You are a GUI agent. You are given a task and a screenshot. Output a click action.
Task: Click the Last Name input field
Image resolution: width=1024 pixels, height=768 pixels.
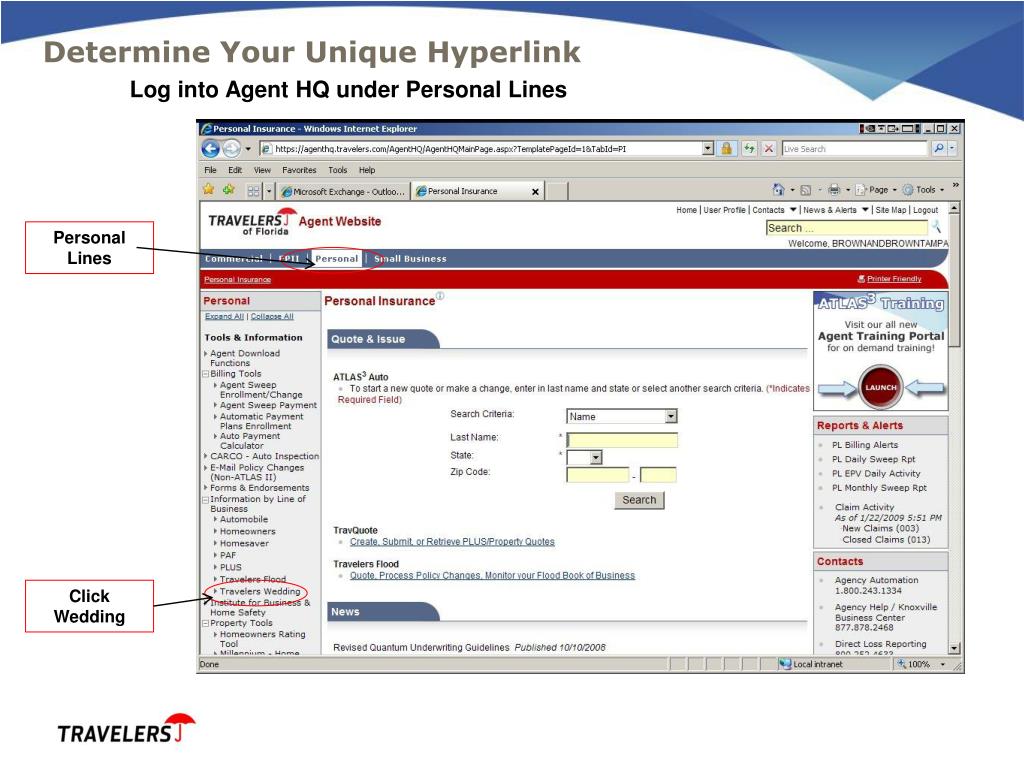[x=622, y=440]
